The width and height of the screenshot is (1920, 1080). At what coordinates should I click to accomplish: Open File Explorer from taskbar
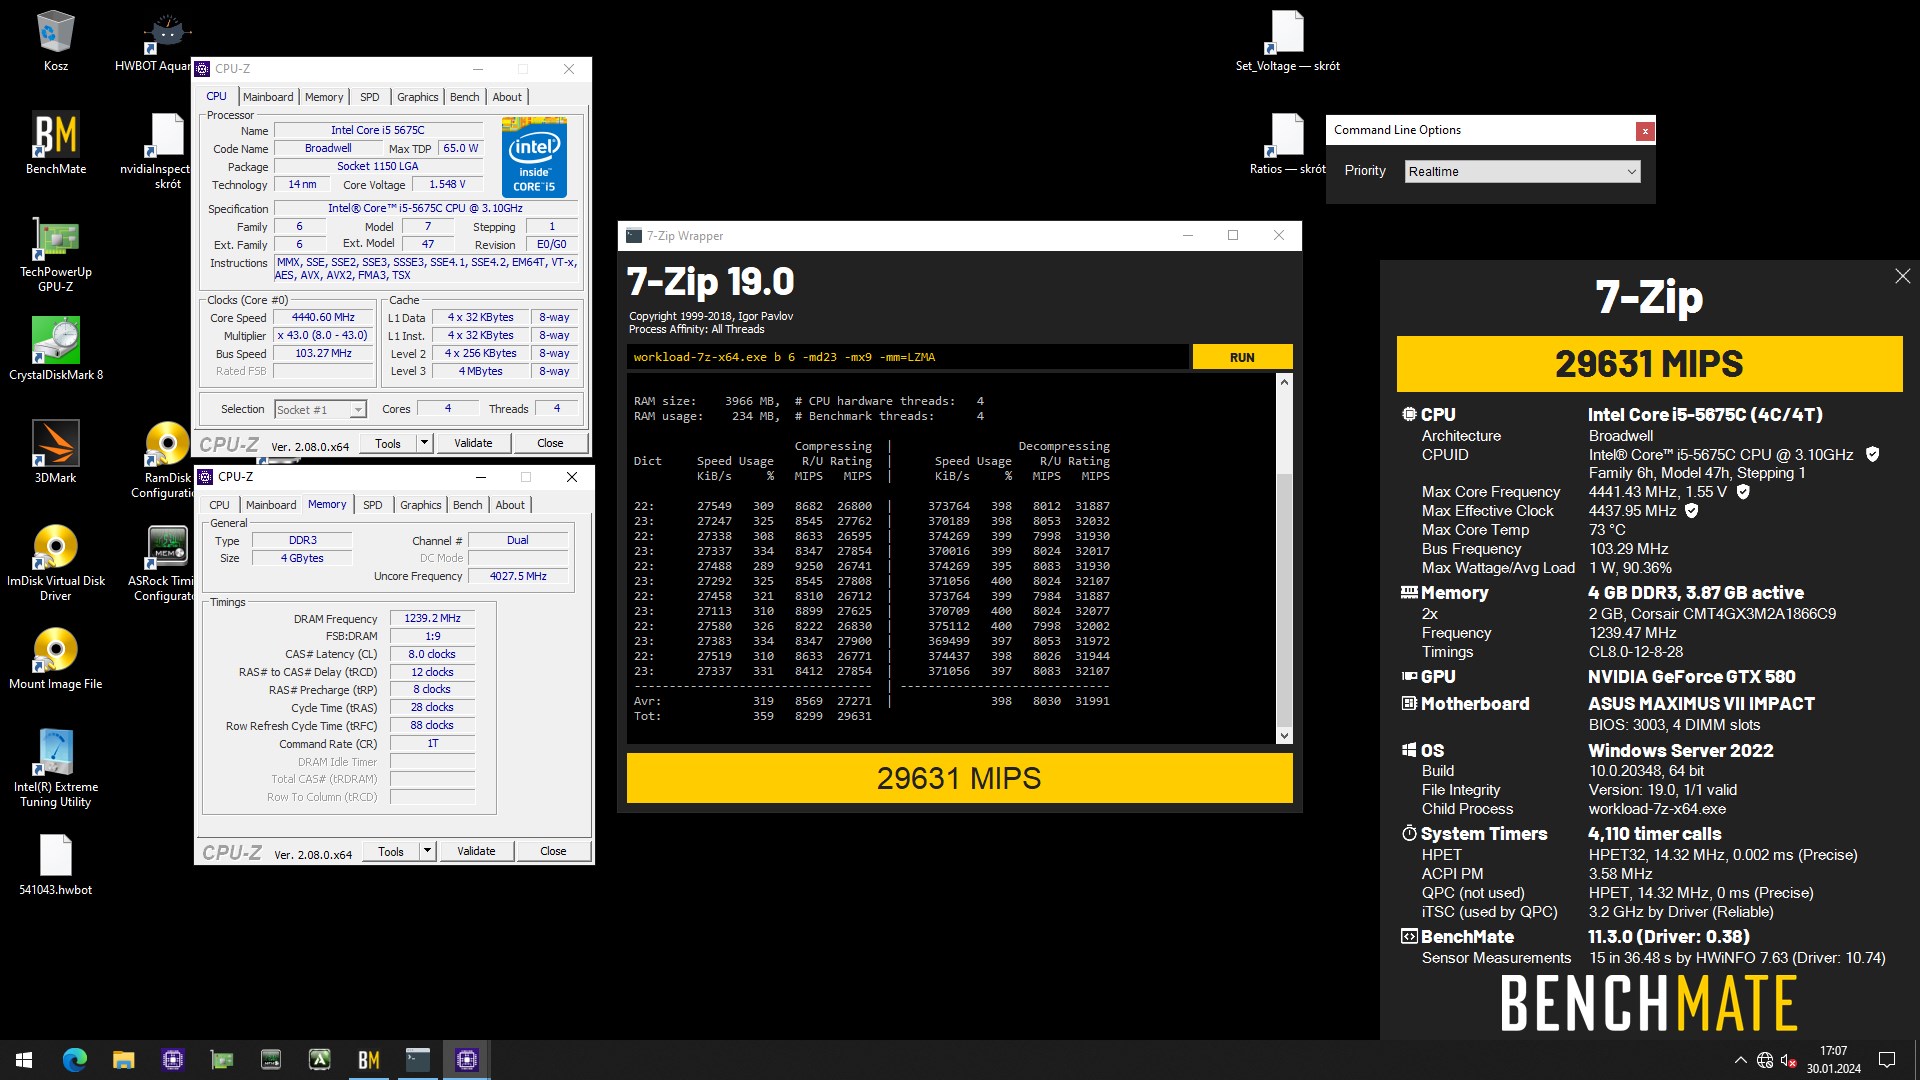123,1060
